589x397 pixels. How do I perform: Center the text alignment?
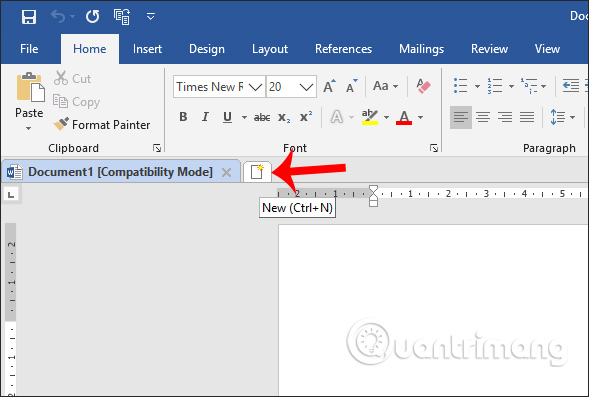click(483, 118)
